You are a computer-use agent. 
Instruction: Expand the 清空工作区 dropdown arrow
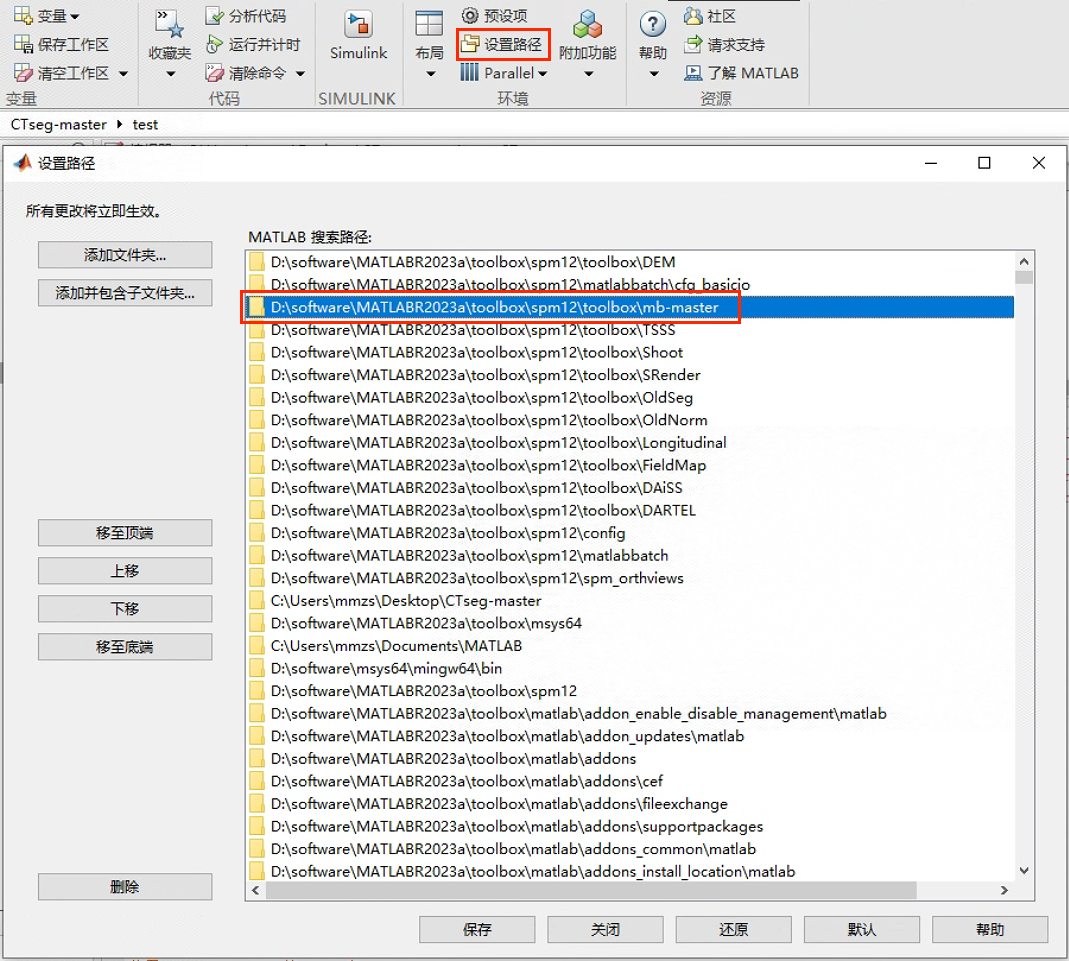click(x=123, y=73)
